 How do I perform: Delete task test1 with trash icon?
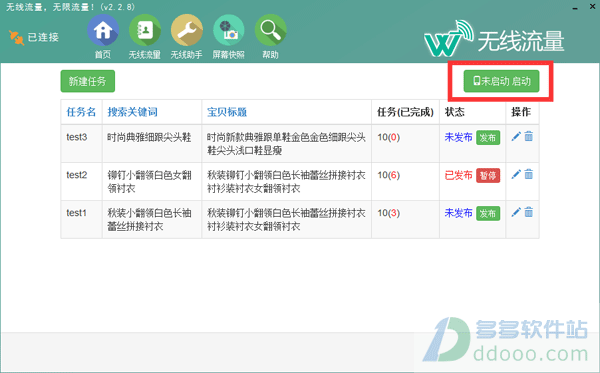tap(528, 212)
